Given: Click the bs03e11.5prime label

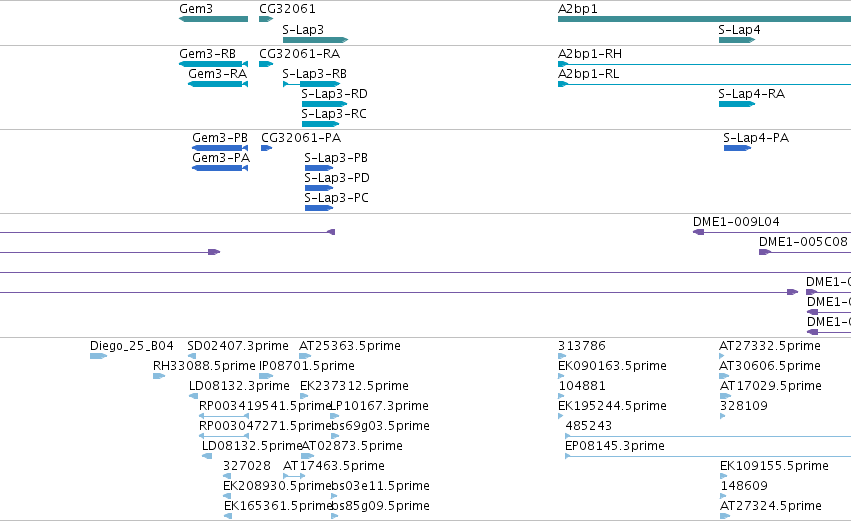Looking at the screenshot, I should 380,486.
